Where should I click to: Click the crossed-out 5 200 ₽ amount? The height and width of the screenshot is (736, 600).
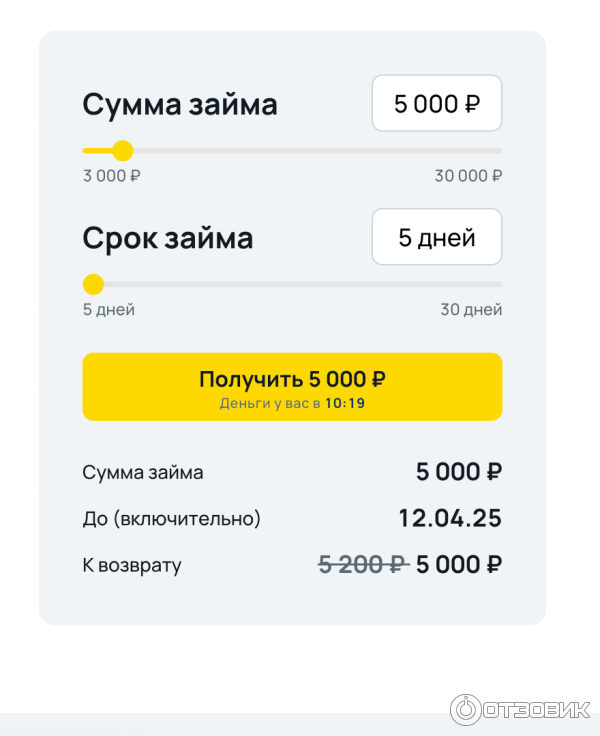point(363,565)
